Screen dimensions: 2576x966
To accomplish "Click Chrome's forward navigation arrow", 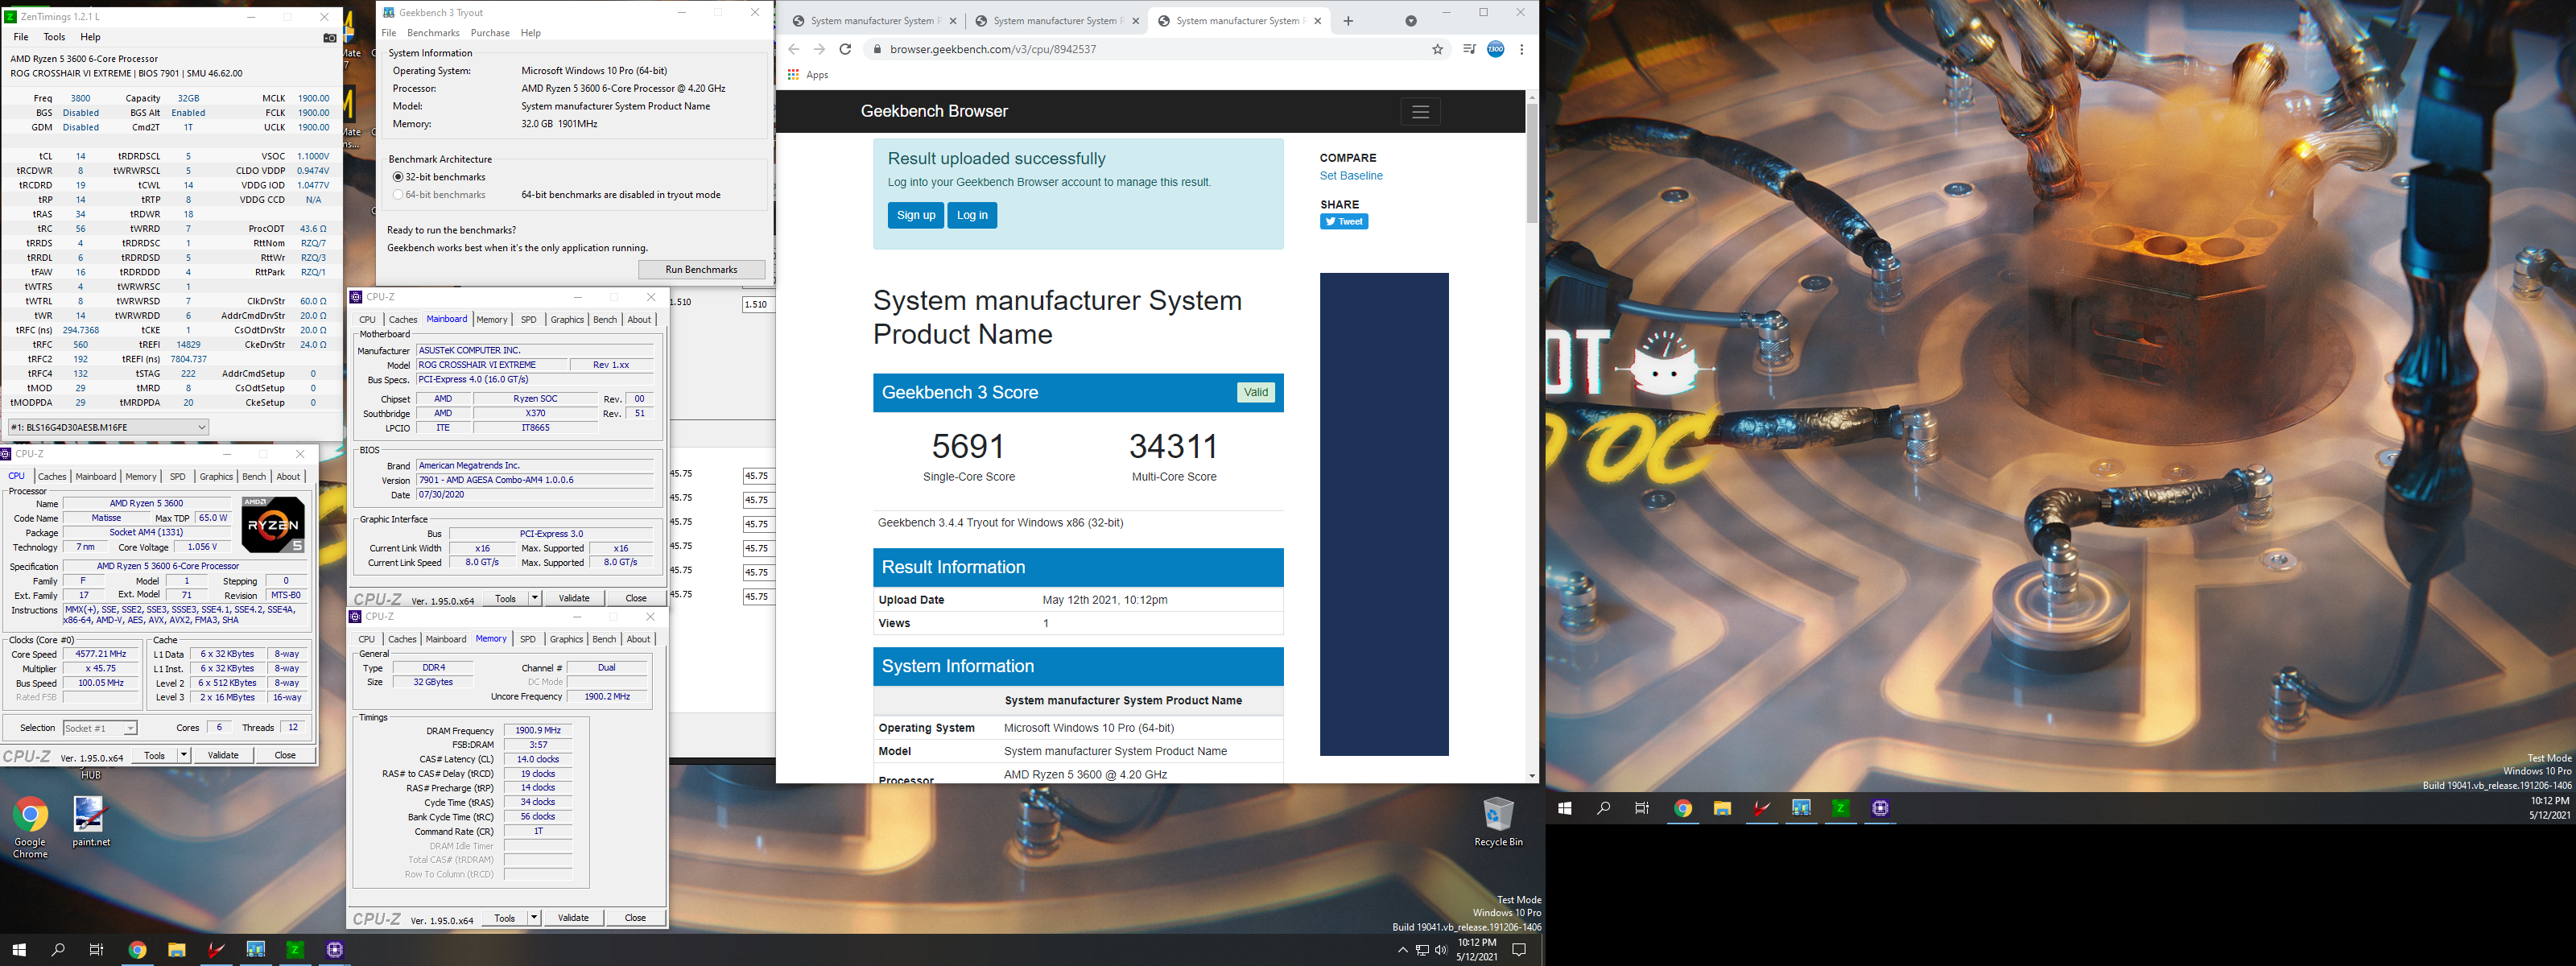I will tap(819, 49).
